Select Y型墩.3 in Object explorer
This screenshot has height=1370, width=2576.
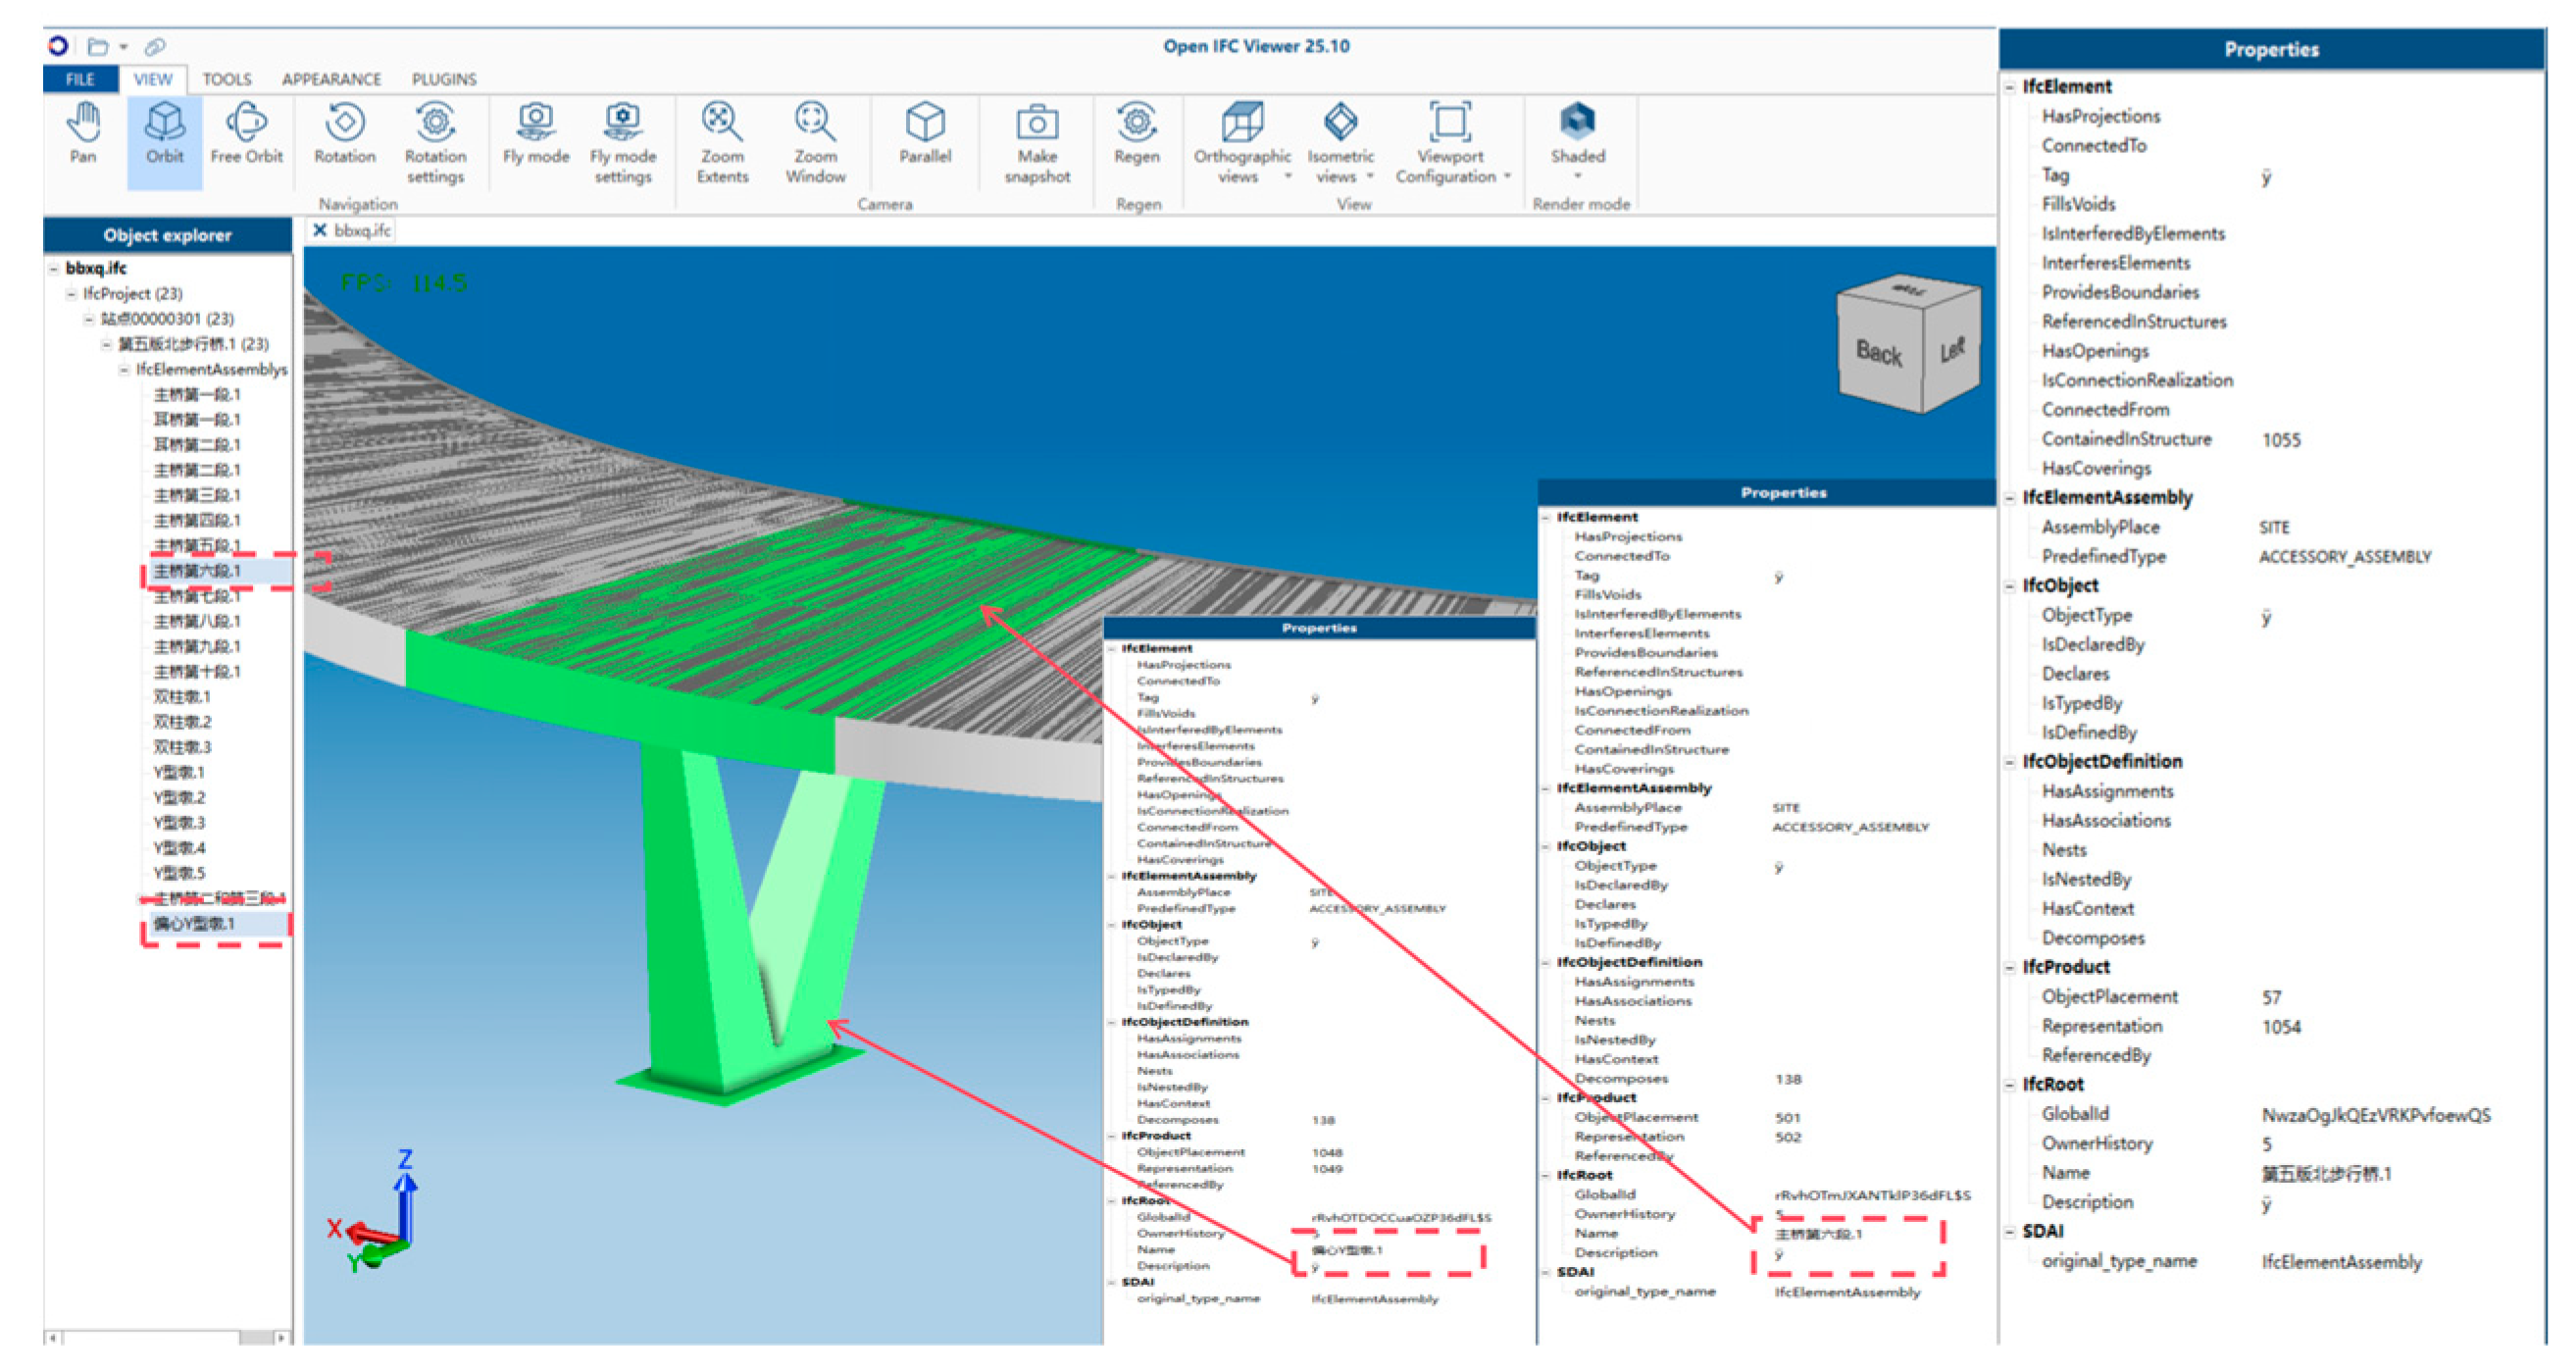coord(179,823)
